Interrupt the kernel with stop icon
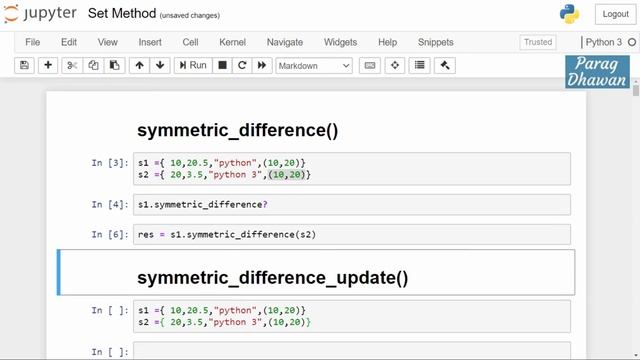Screen dimensions: 640x360 click(x=222, y=65)
